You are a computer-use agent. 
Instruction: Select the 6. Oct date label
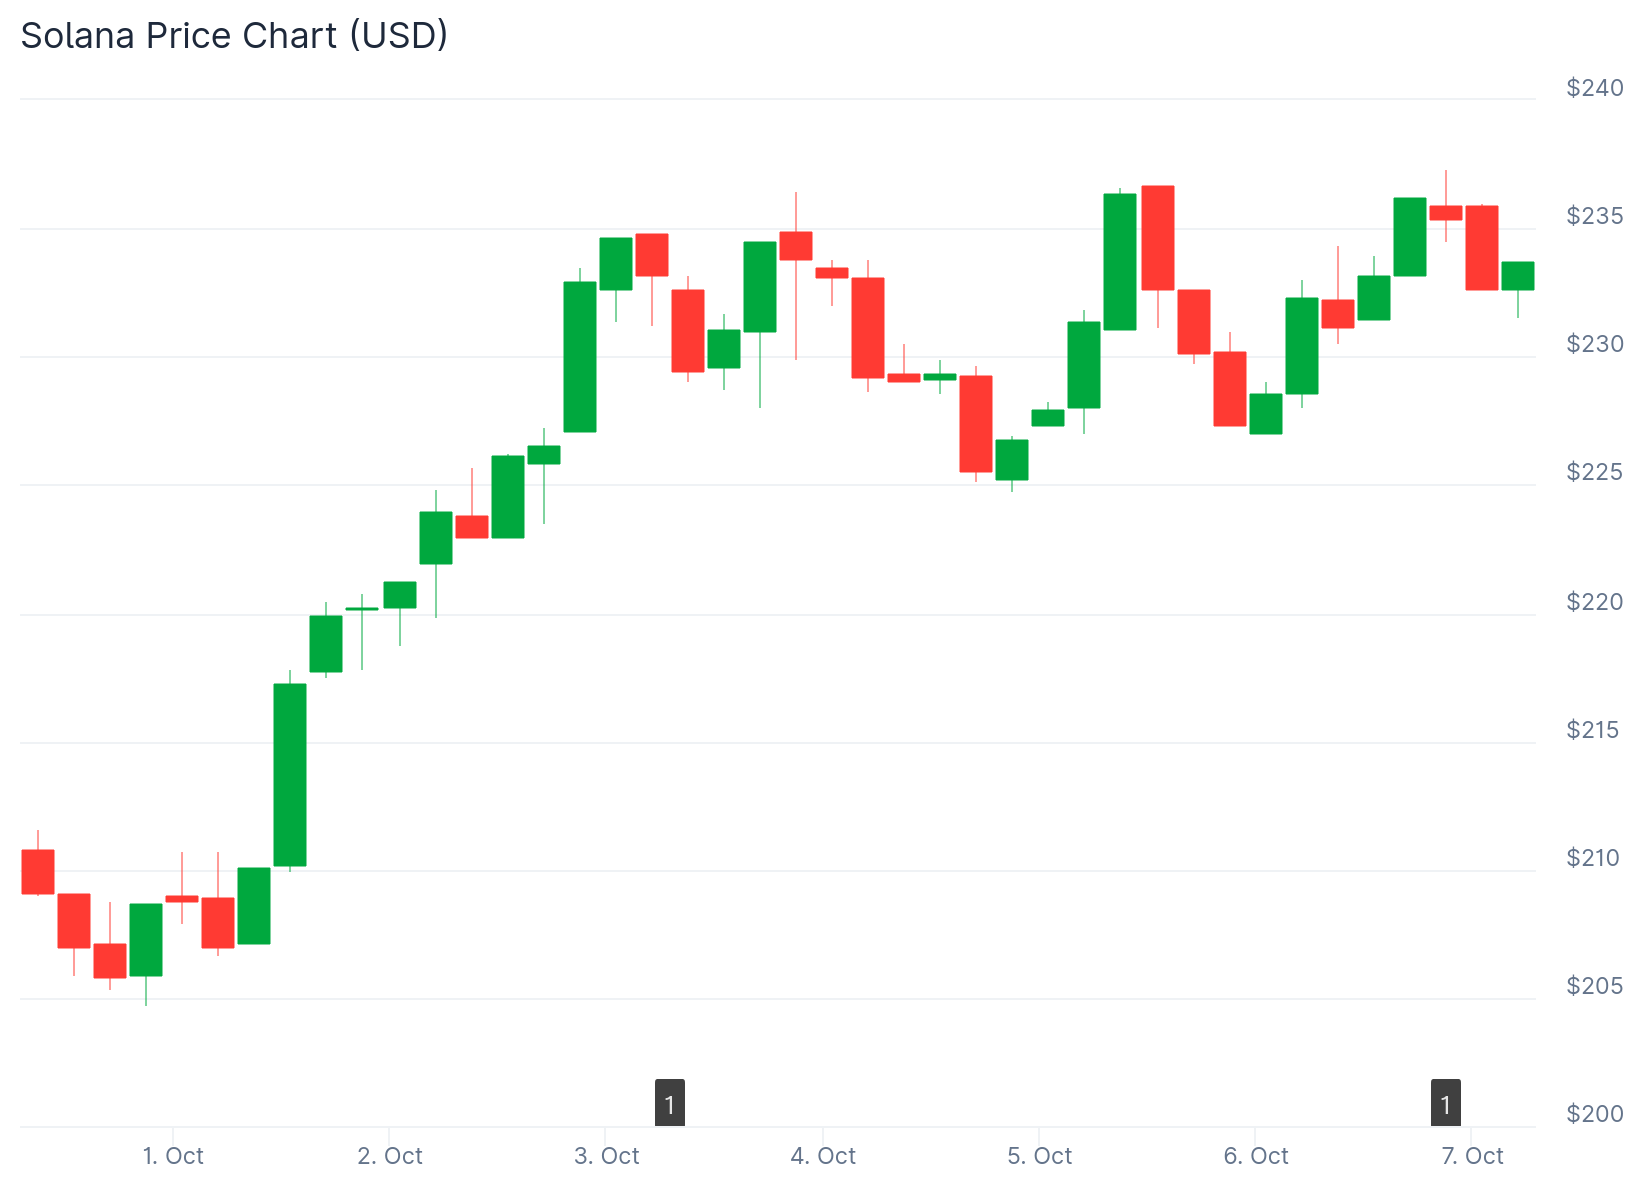(1256, 1156)
